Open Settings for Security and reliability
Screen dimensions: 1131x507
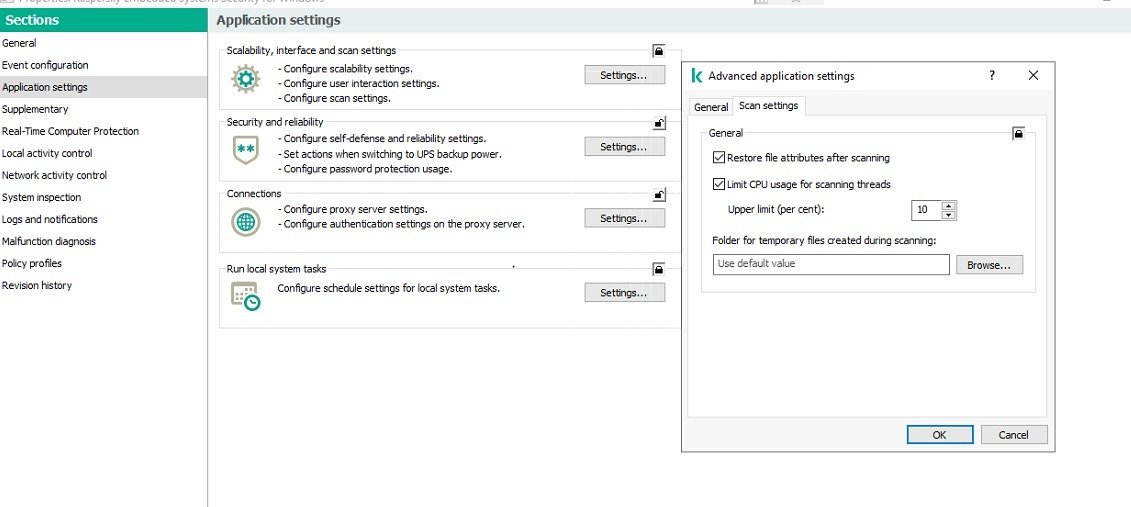(624, 147)
